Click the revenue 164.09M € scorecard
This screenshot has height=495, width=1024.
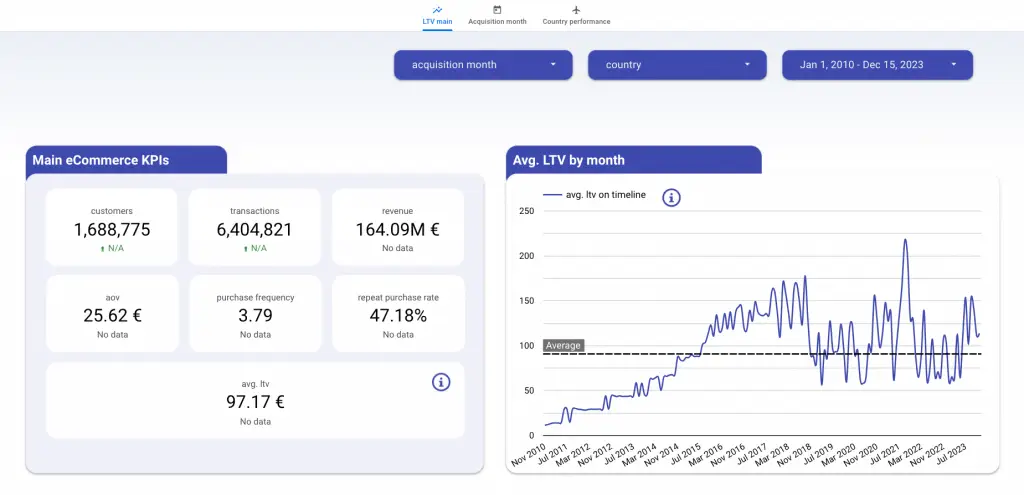tap(398, 227)
